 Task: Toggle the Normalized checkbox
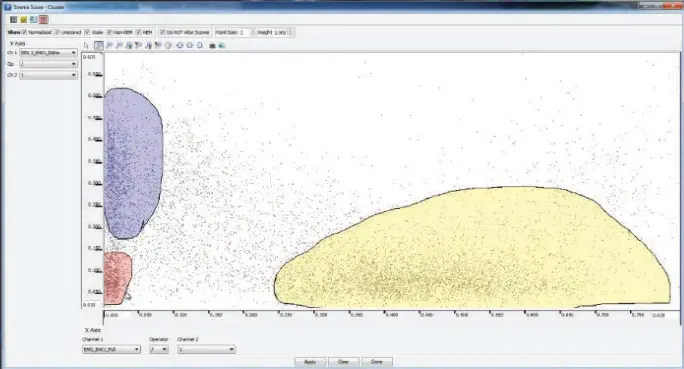pyautogui.click(x=25, y=32)
